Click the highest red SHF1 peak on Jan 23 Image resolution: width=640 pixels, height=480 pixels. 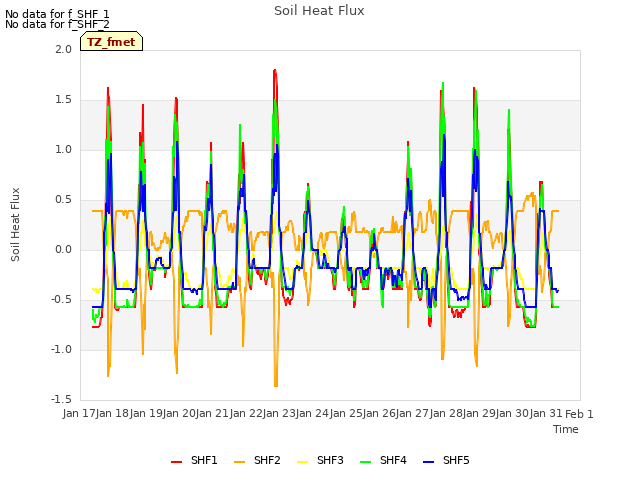tap(275, 70)
